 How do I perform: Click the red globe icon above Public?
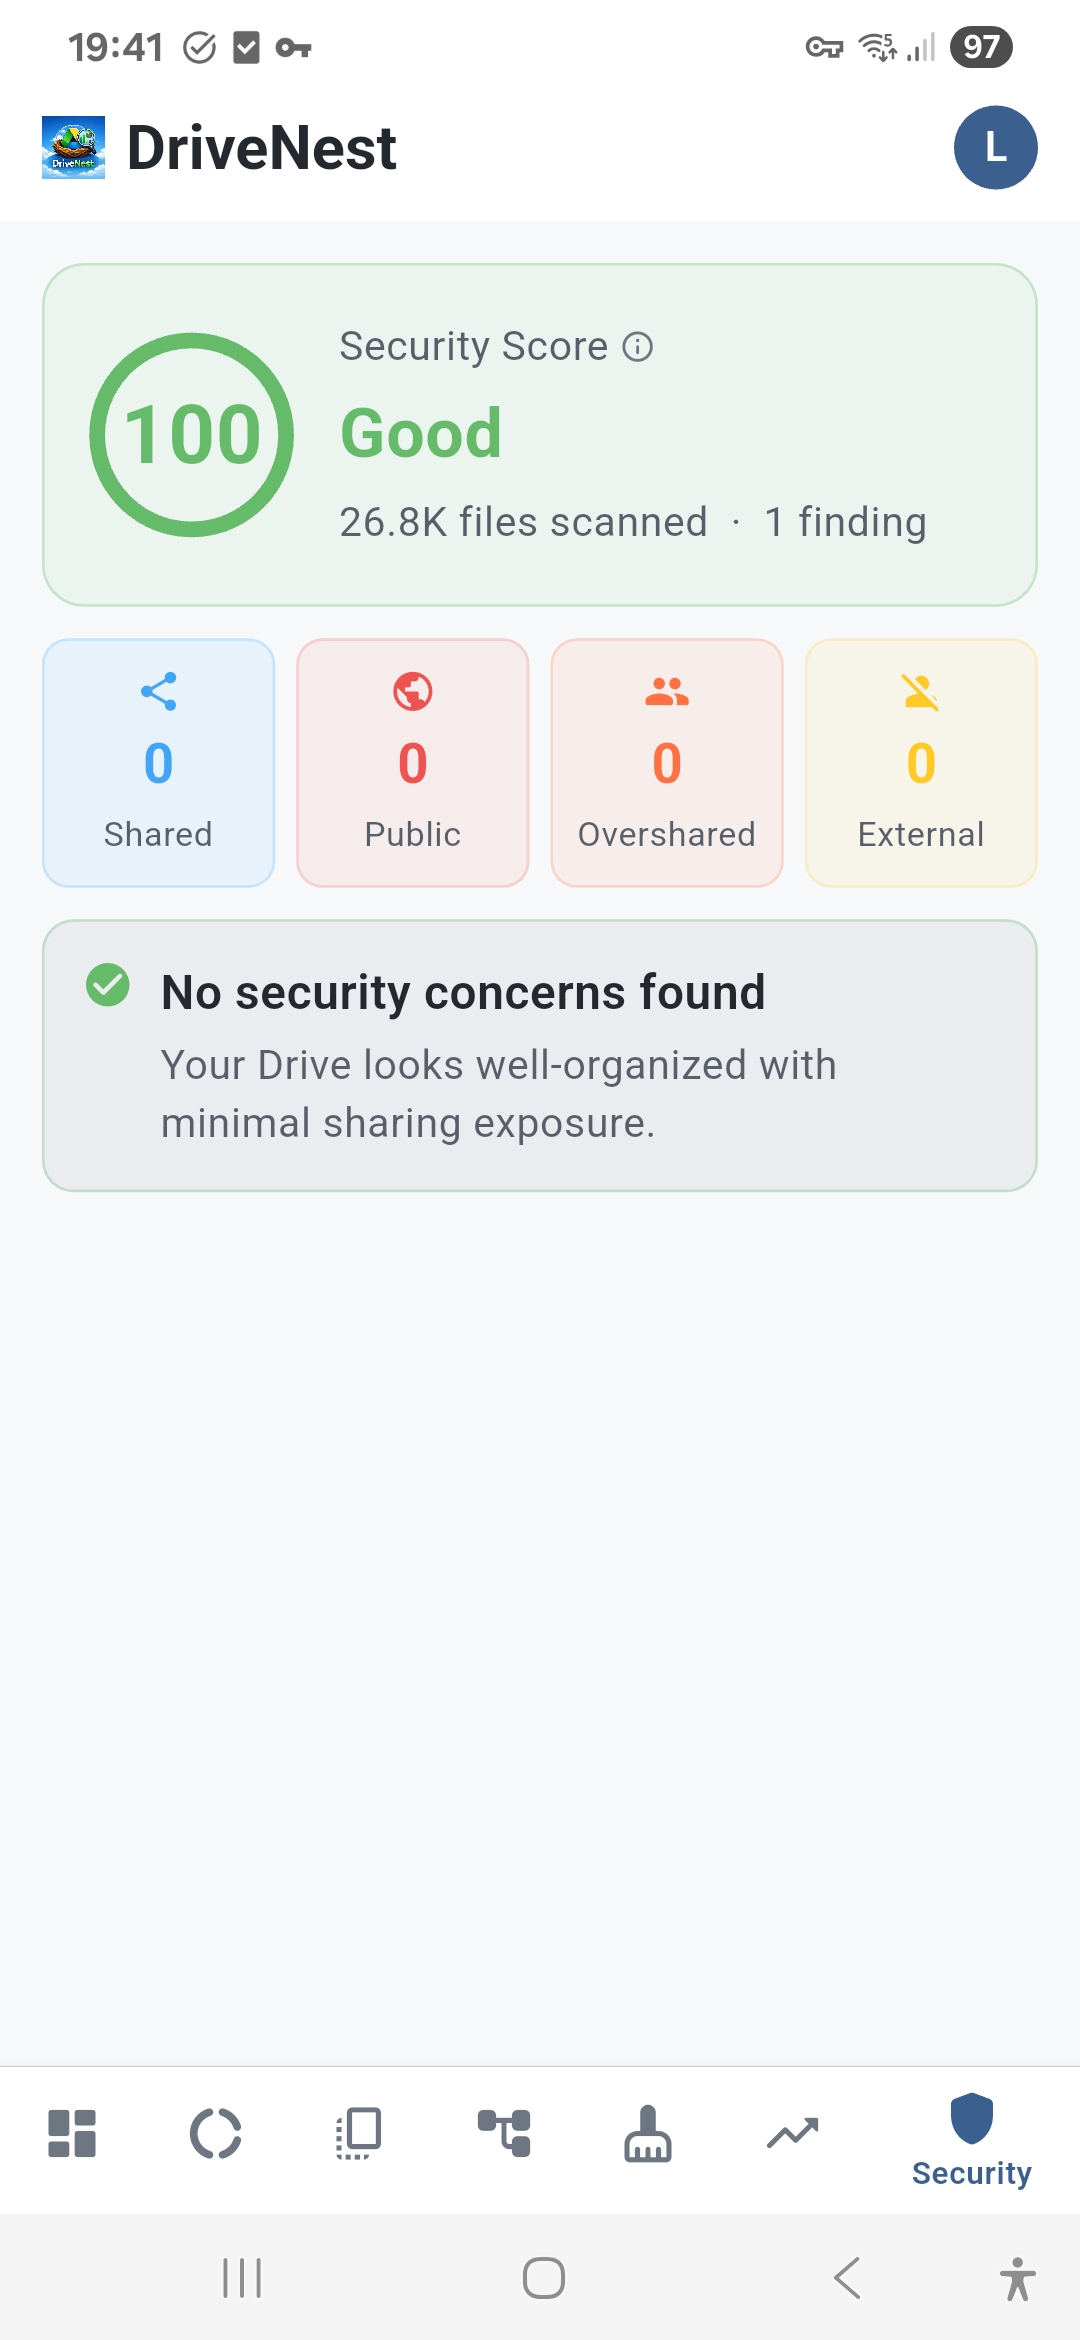tap(412, 692)
